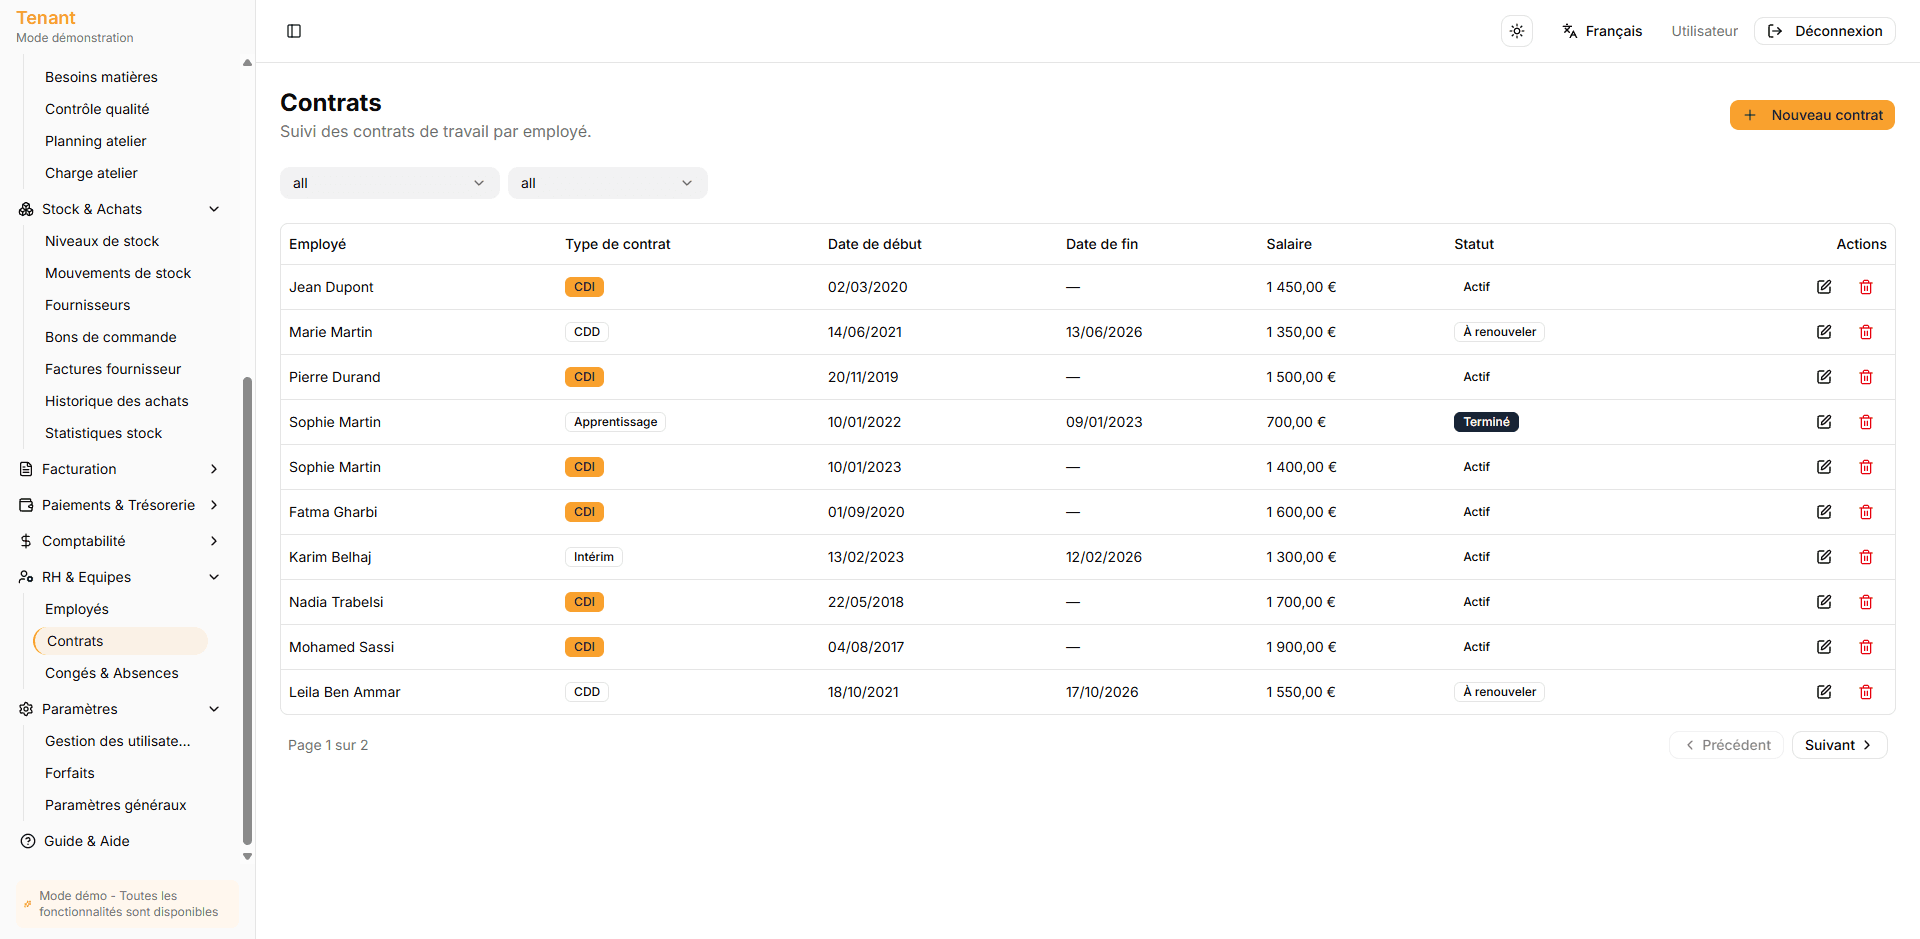Edit Leila Ben Ammar's contract
The image size is (1920, 939).
click(1824, 692)
